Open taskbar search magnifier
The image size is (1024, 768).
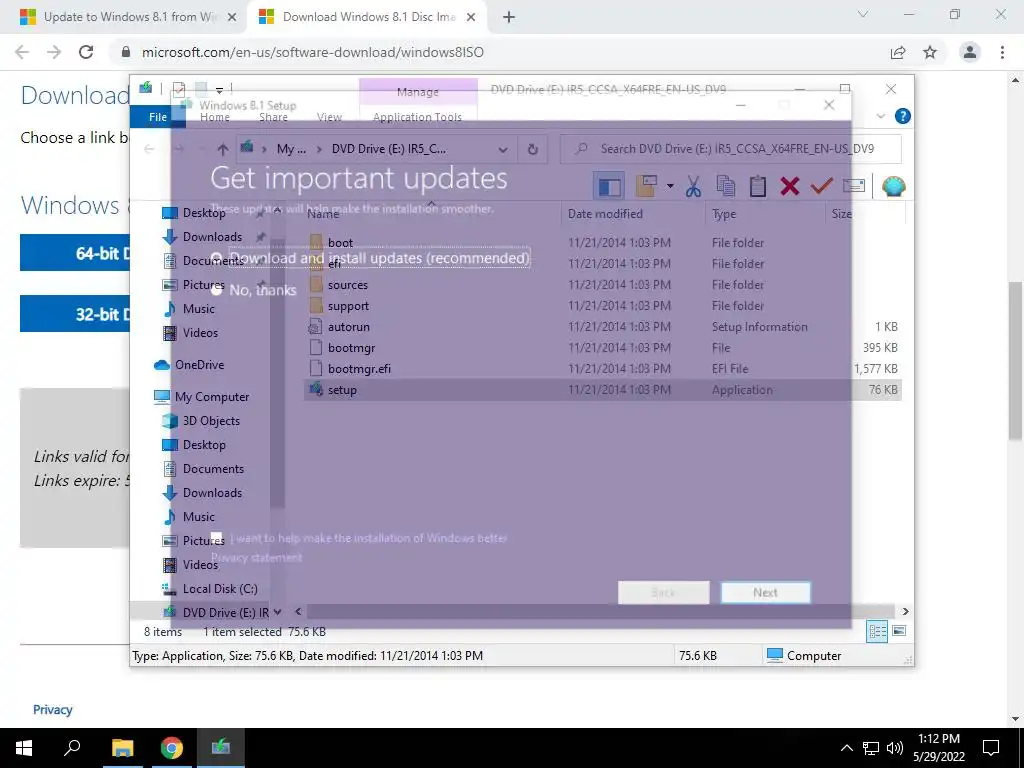click(x=72, y=748)
